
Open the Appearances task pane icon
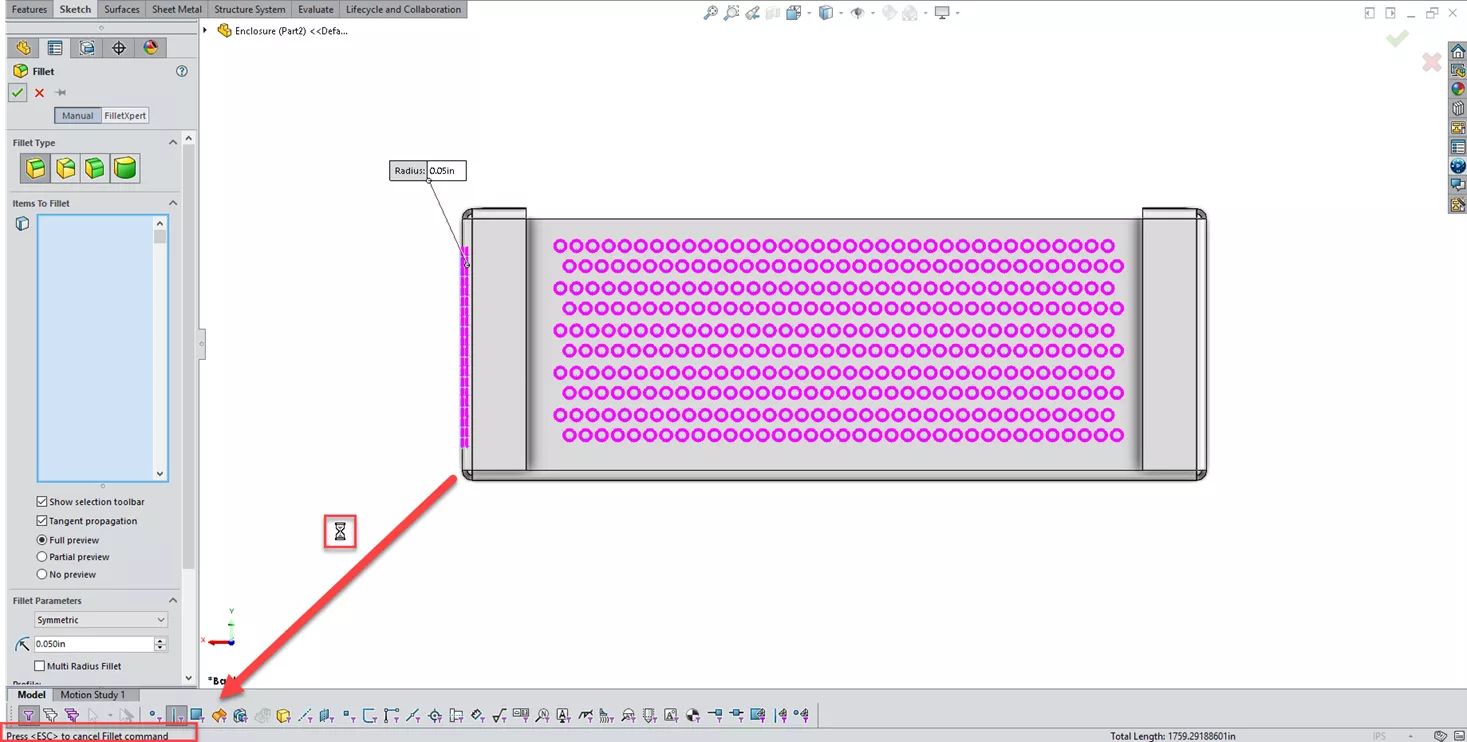[x=1458, y=89]
